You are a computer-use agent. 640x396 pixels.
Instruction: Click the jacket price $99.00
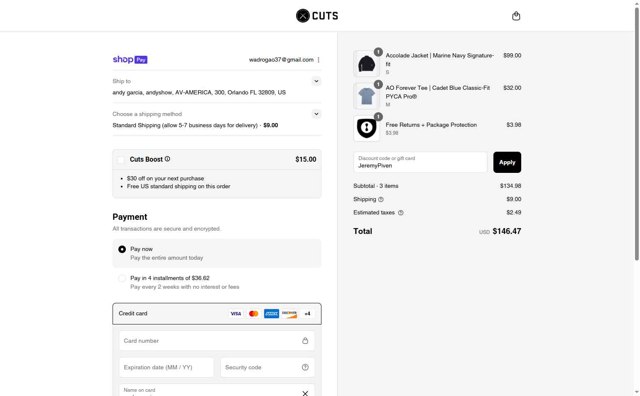point(512,55)
